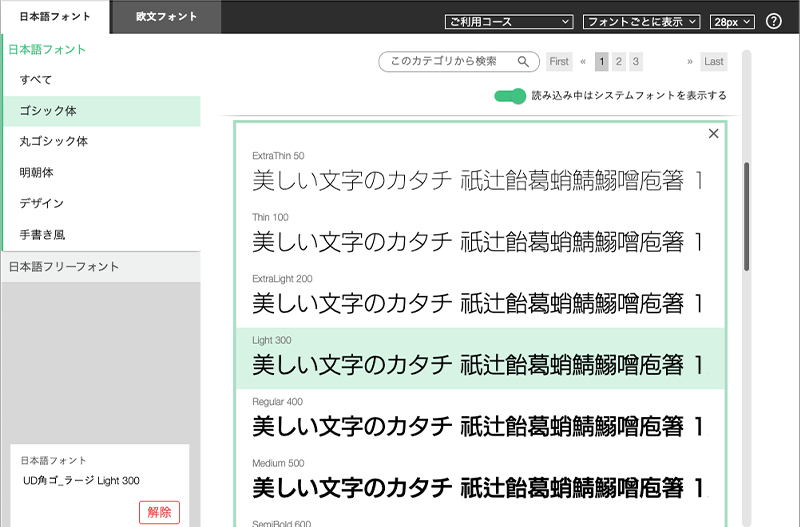
Task: Toggle system font display while loading
Action: point(510,96)
